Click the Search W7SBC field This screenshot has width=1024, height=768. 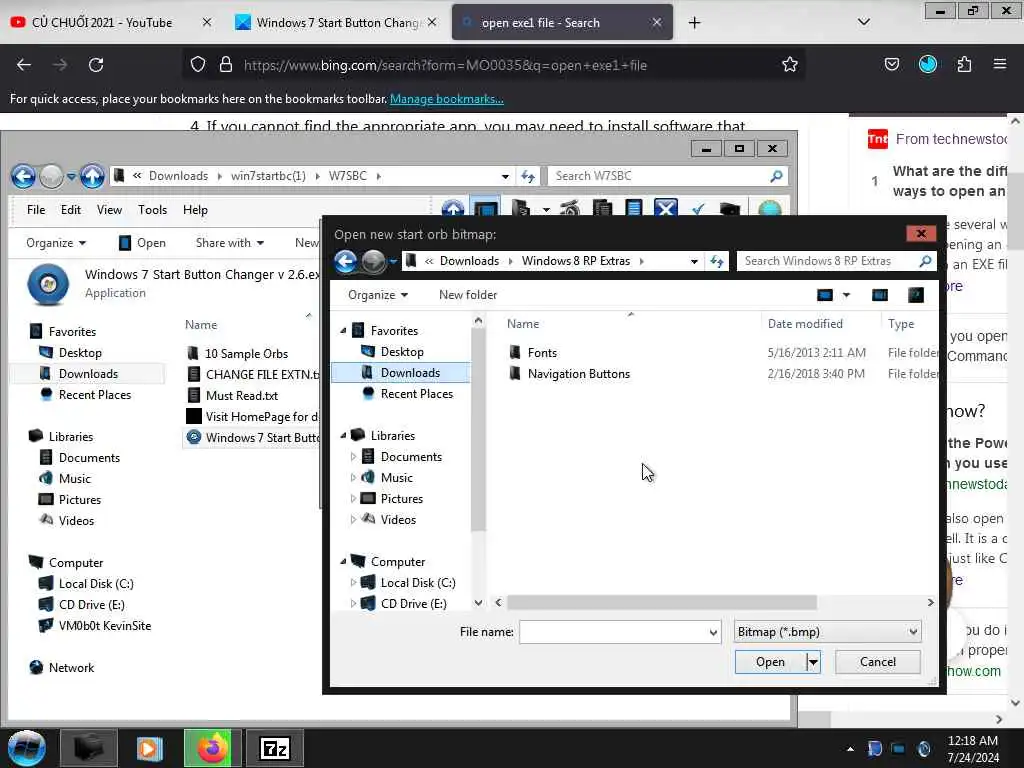click(x=660, y=176)
